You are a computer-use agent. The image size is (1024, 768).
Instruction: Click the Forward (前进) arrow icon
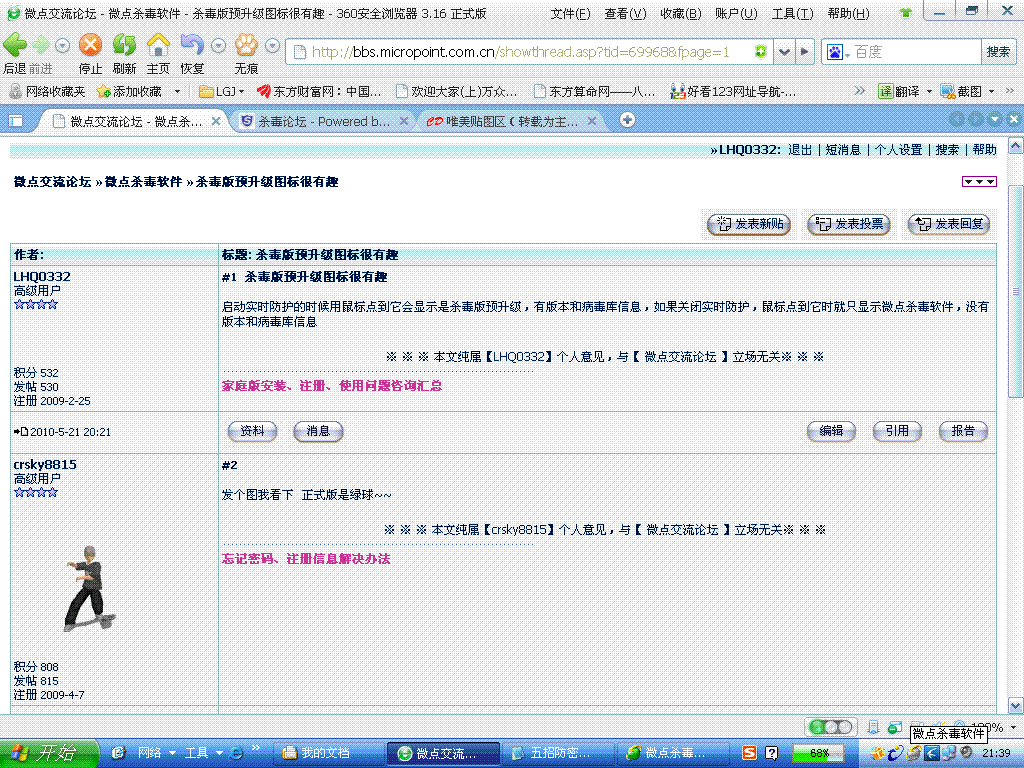click(x=40, y=45)
